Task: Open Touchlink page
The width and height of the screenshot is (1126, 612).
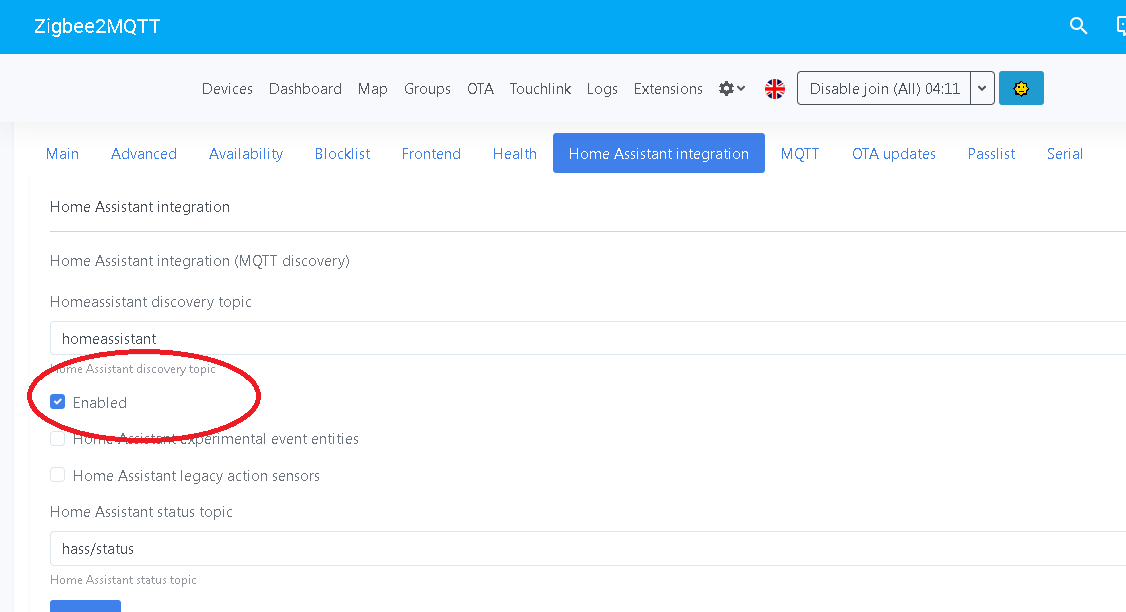Action: [x=540, y=88]
